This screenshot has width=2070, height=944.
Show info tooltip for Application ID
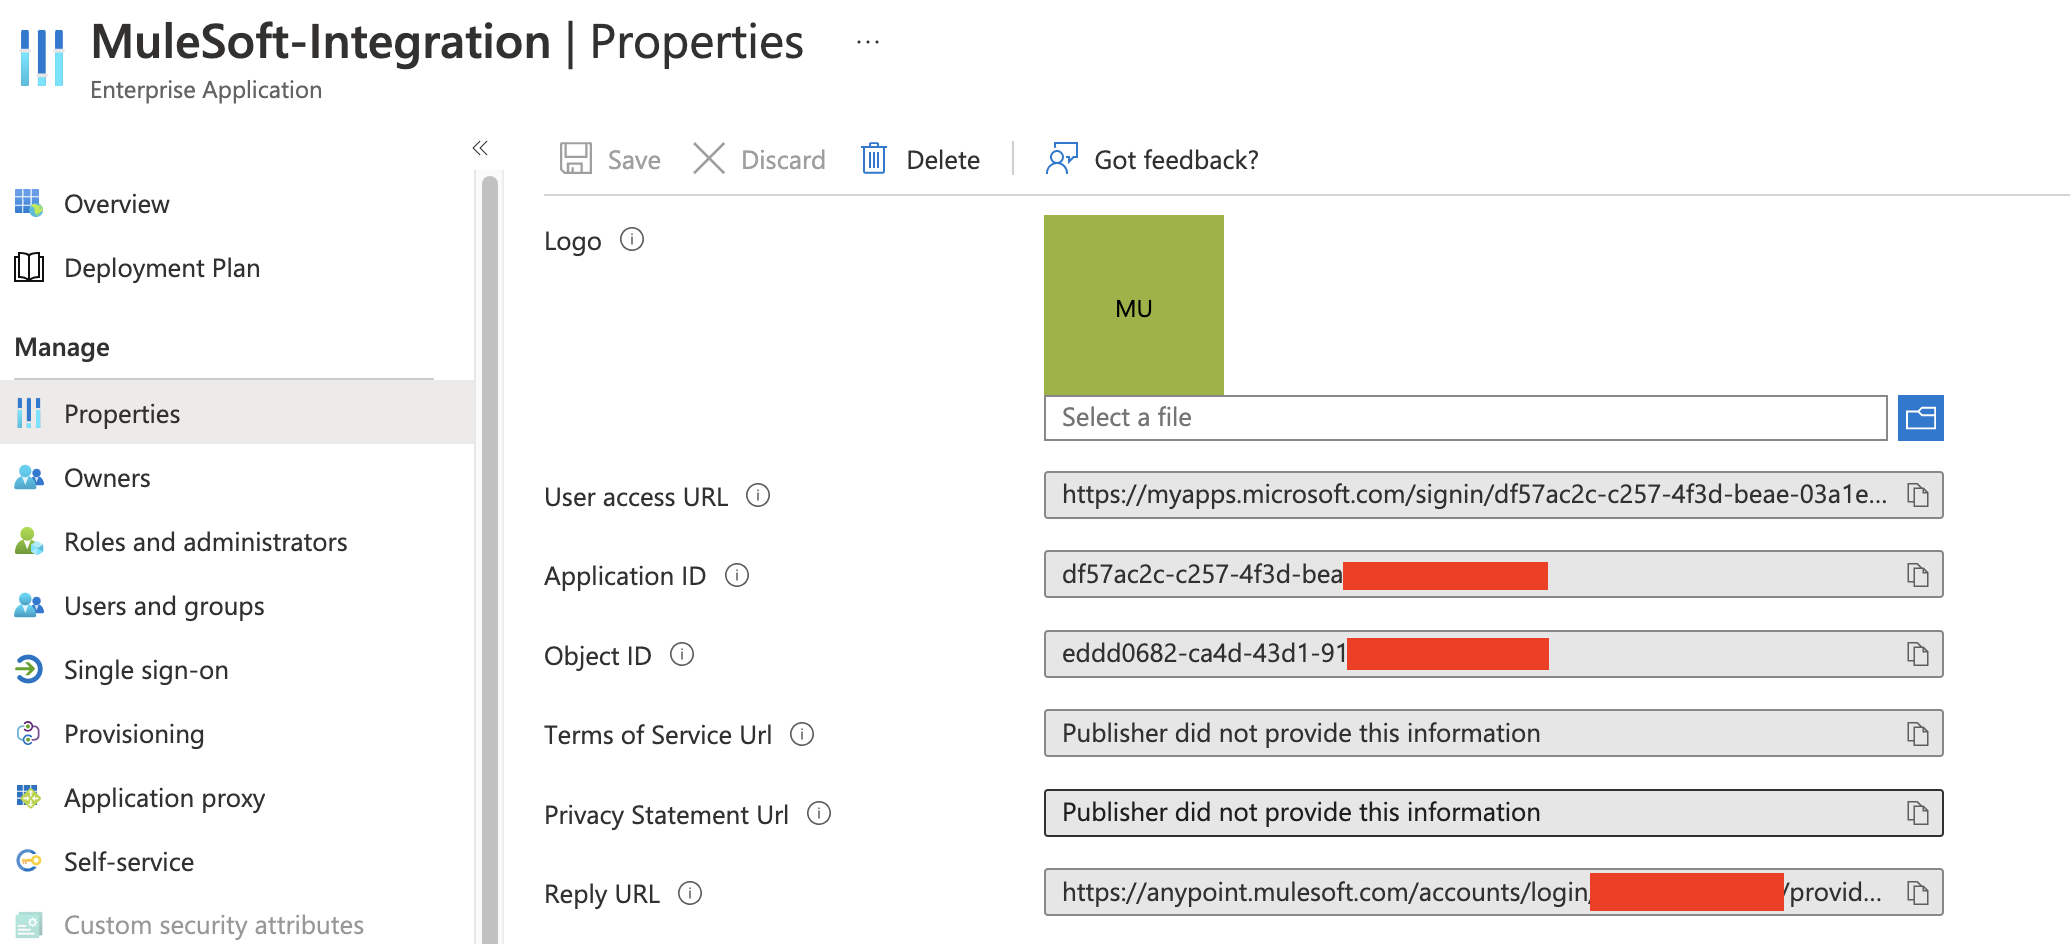tap(737, 575)
